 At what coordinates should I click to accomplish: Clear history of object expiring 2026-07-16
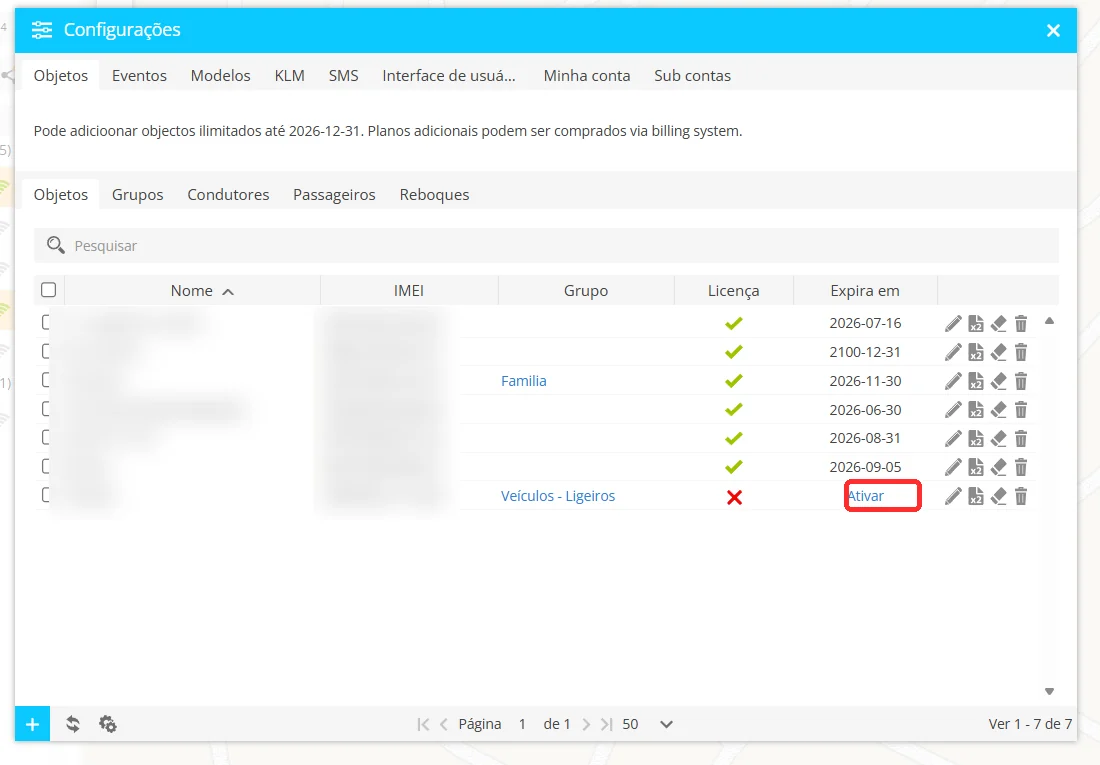pyautogui.click(x=998, y=324)
